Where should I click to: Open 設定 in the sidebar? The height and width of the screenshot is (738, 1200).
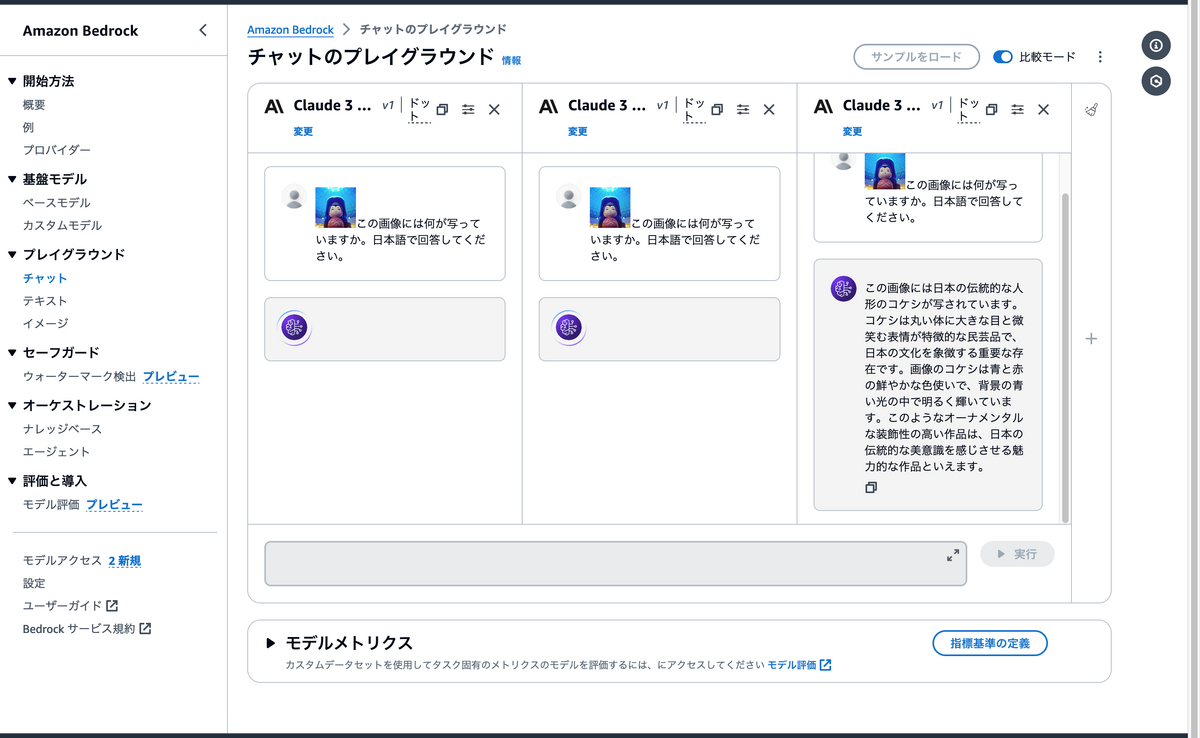tap(34, 583)
